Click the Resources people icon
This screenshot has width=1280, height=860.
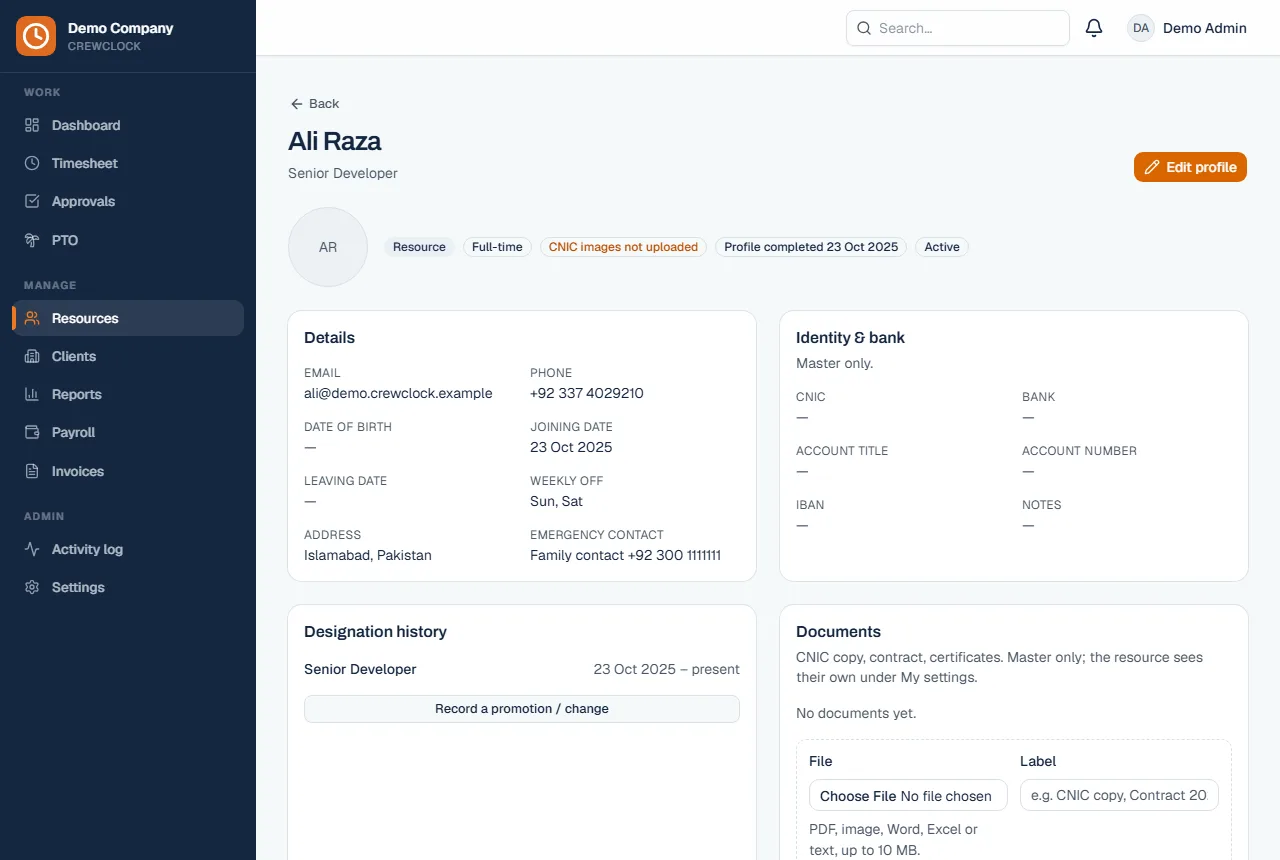tap(32, 318)
